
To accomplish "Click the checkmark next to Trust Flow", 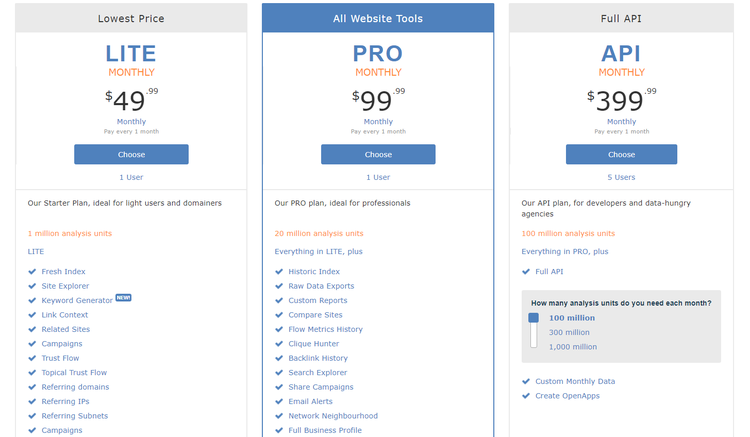I will click(32, 358).
